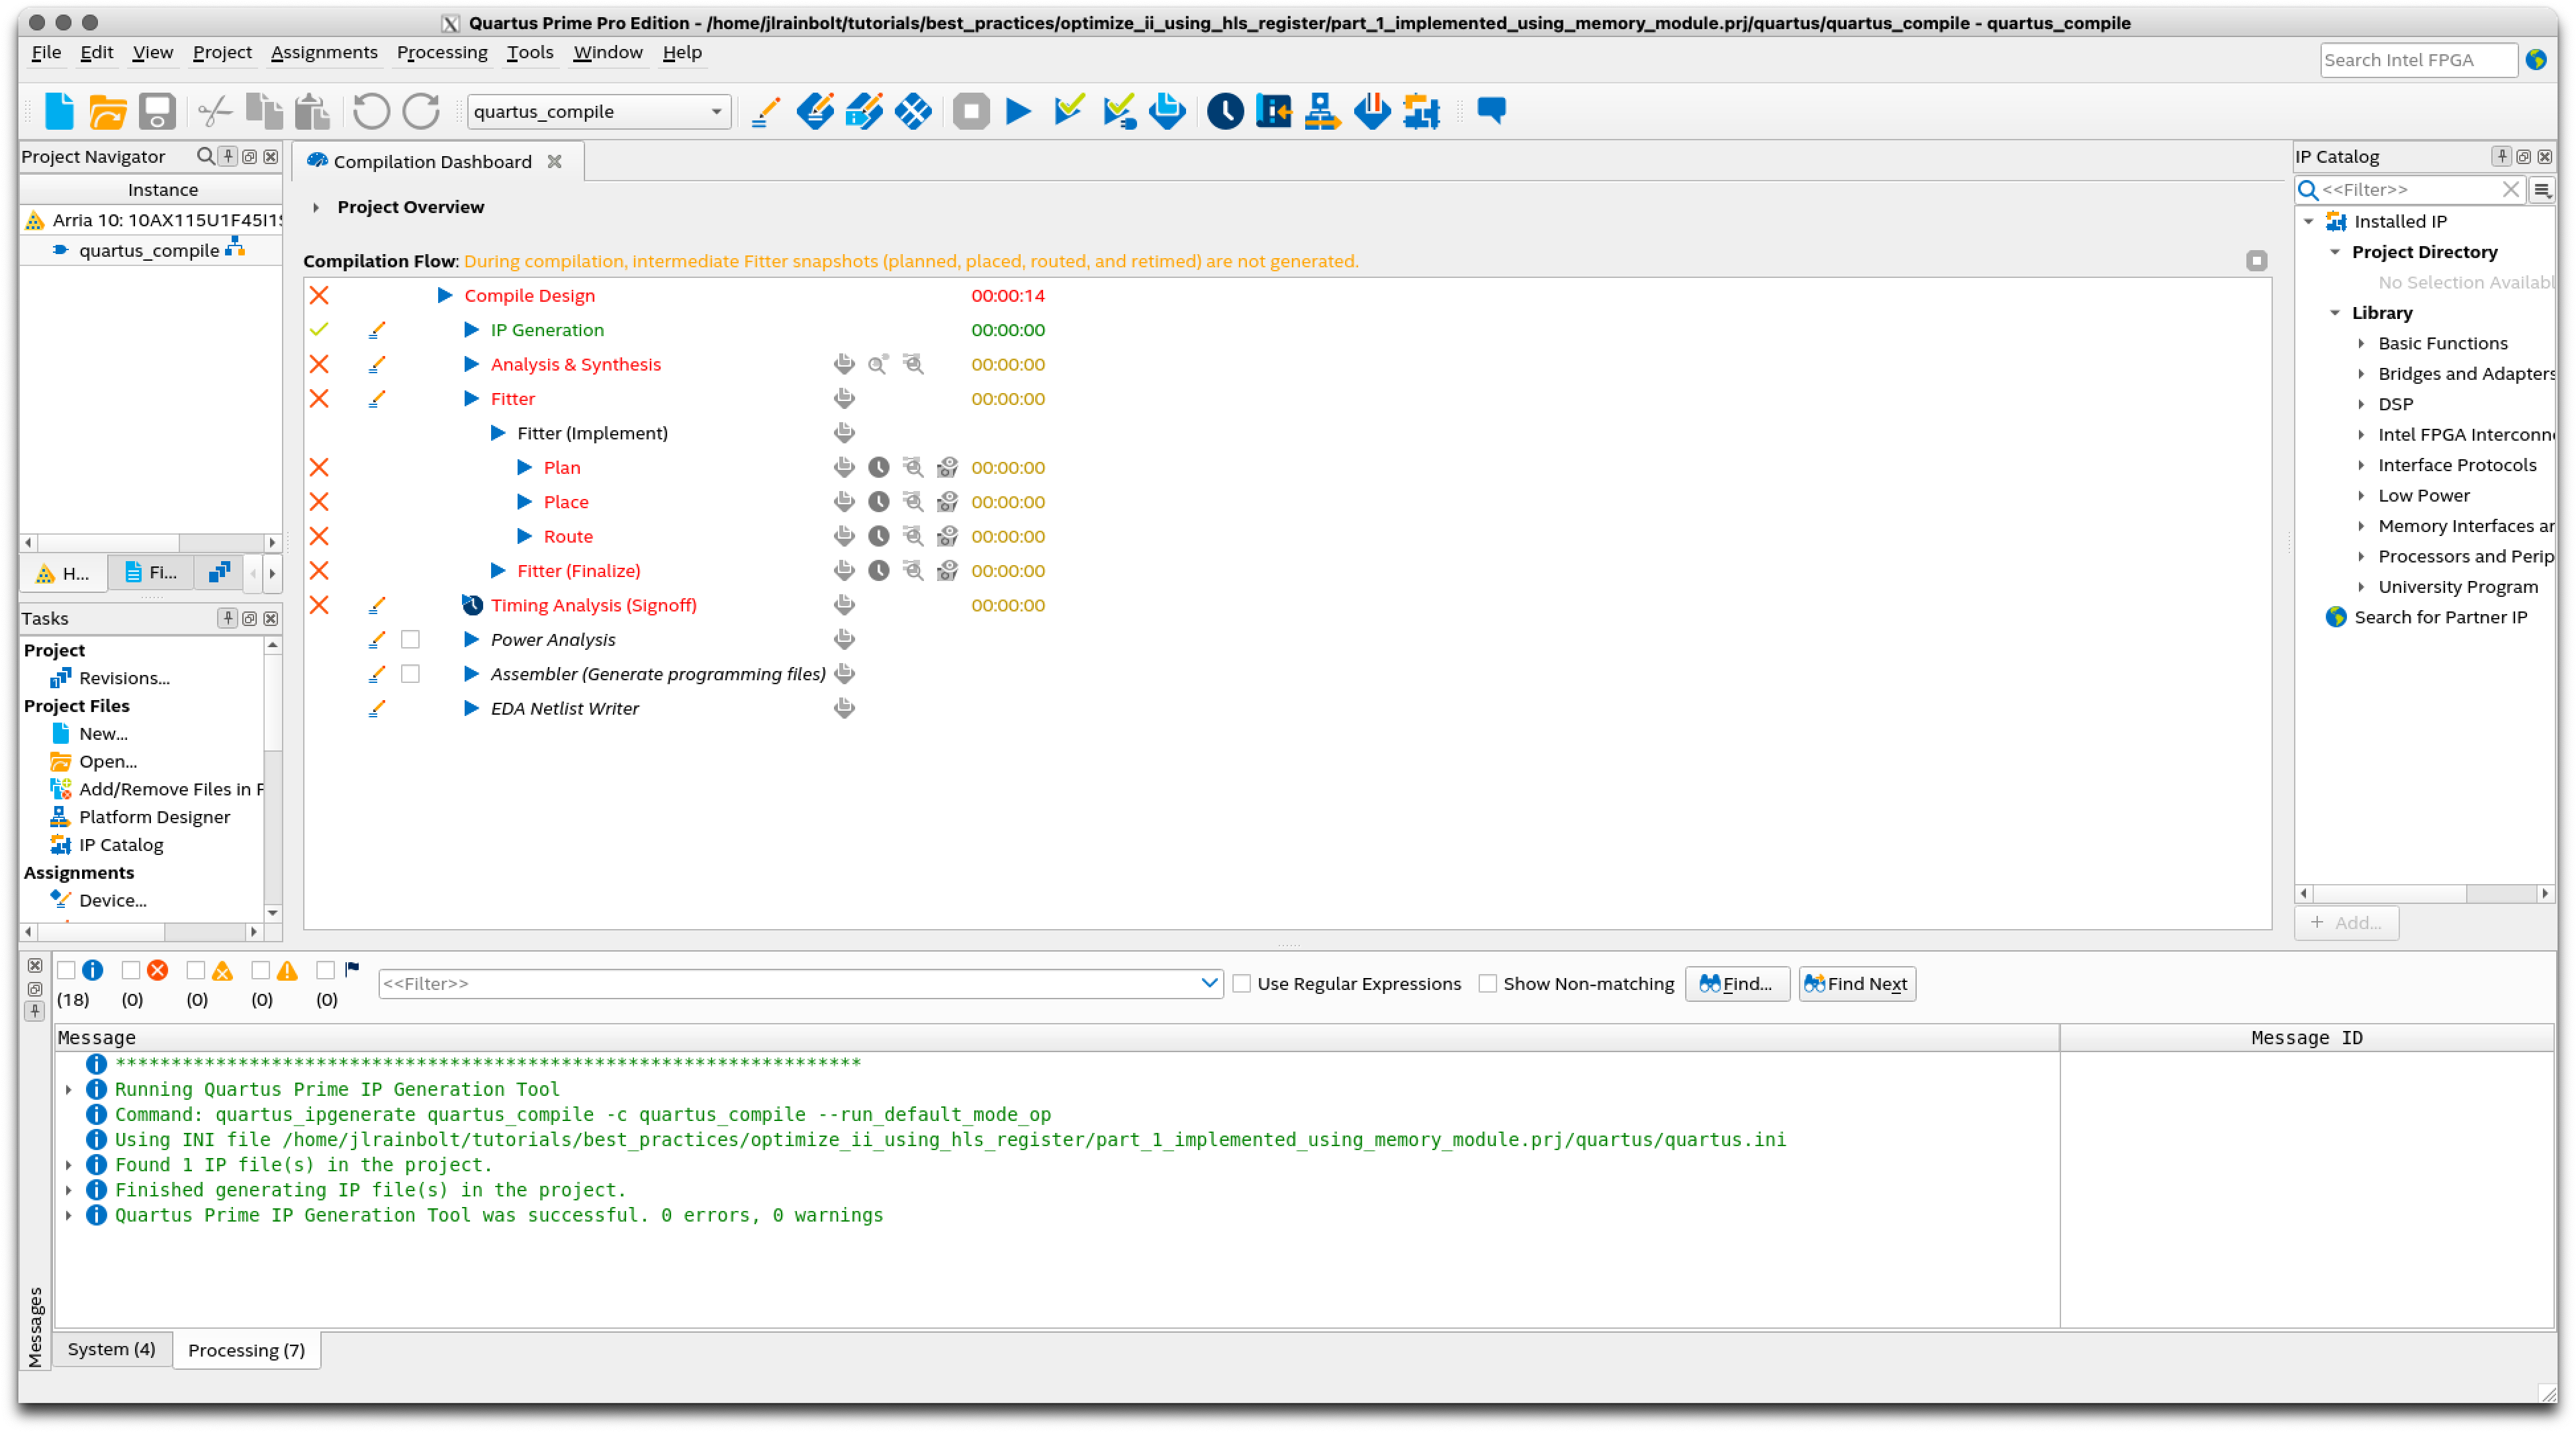Click the Project Navigator horizontal scrollbar
The image size is (2576, 1432).
(x=150, y=542)
